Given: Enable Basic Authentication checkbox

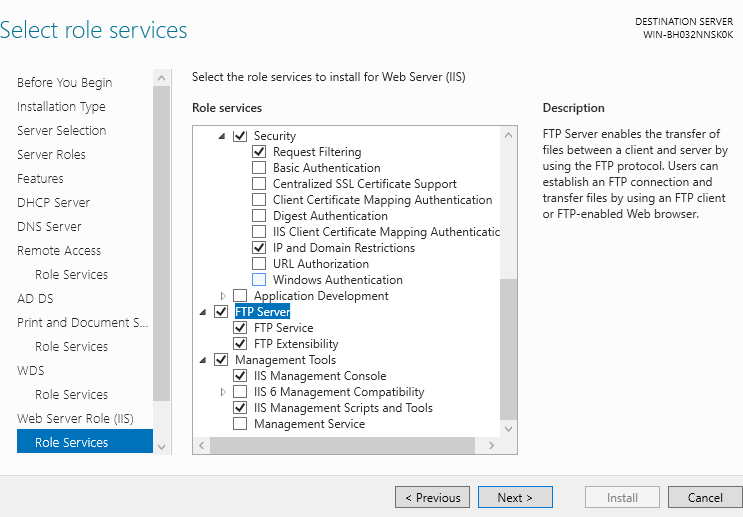Looking at the screenshot, I should tap(259, 168).
